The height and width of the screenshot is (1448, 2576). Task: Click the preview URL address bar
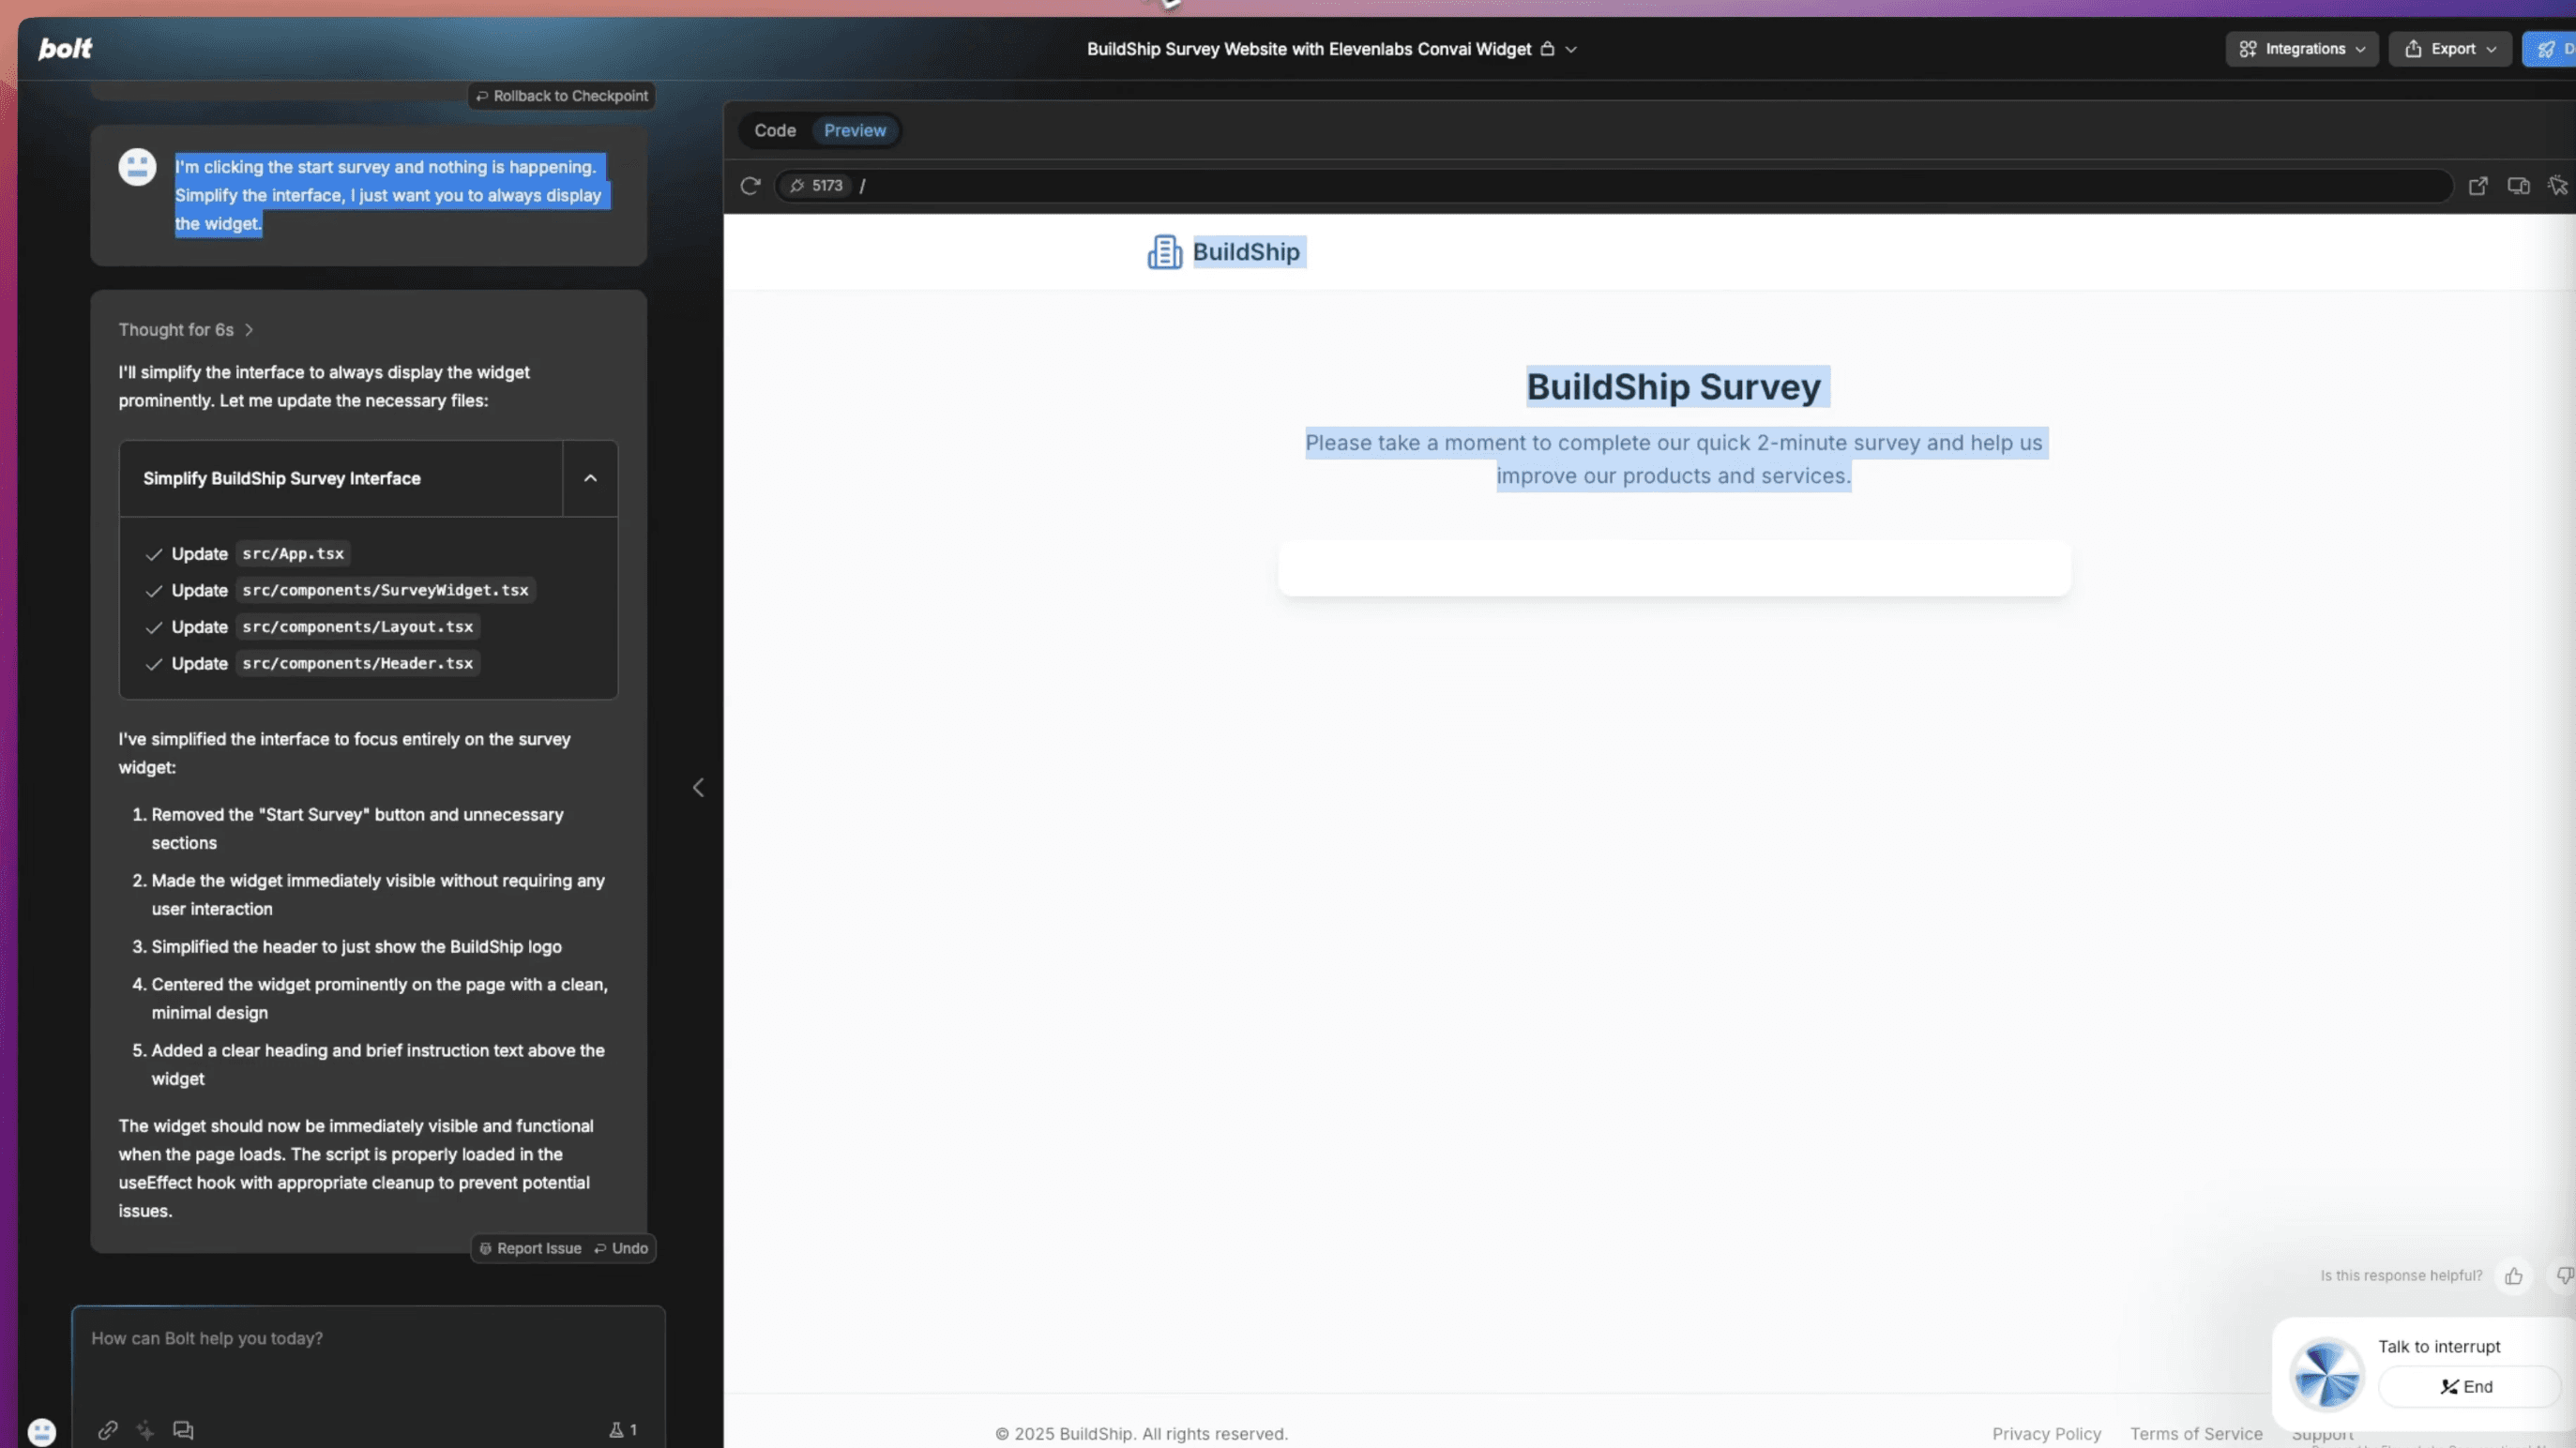click(x=1614, y=186)
